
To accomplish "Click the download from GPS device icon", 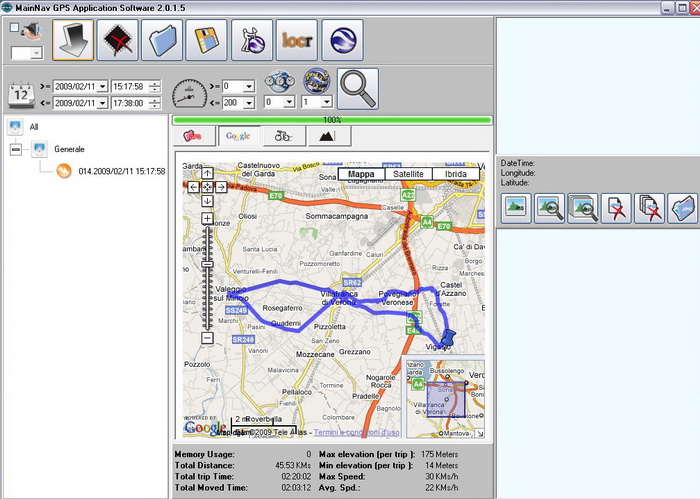I will point(73,40).
